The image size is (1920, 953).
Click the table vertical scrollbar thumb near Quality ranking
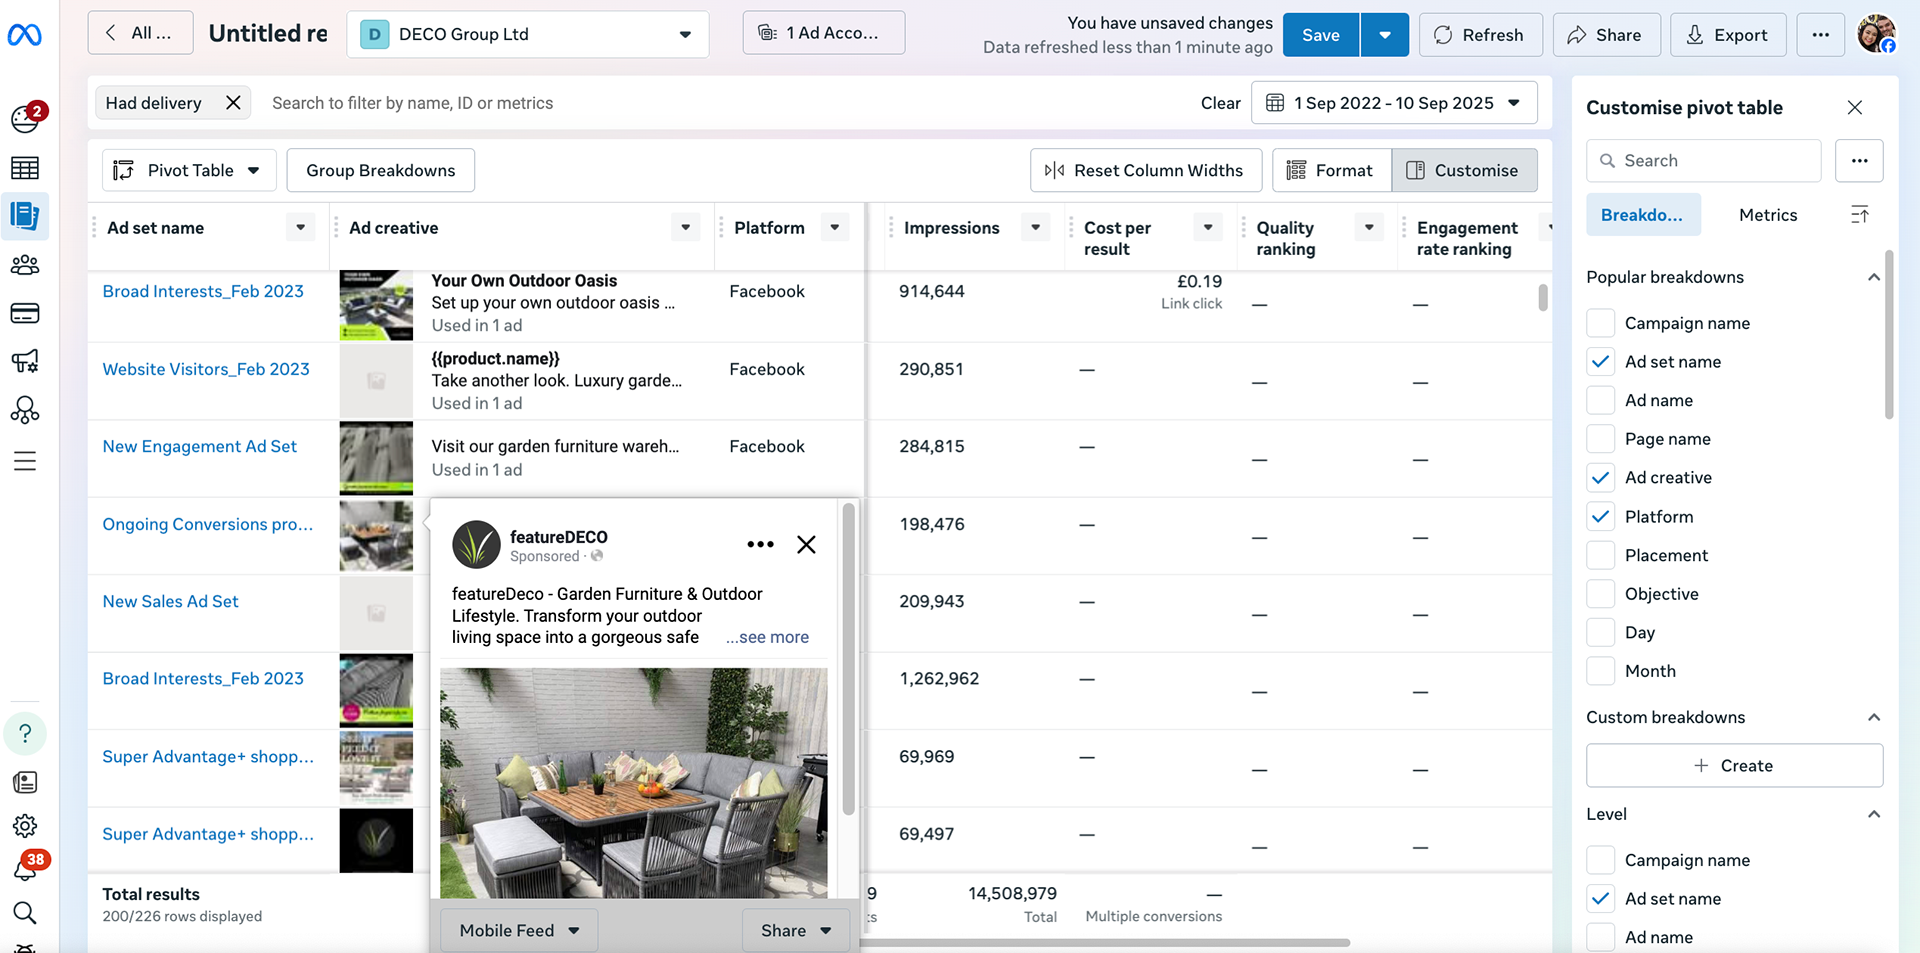click(1543, 298)
